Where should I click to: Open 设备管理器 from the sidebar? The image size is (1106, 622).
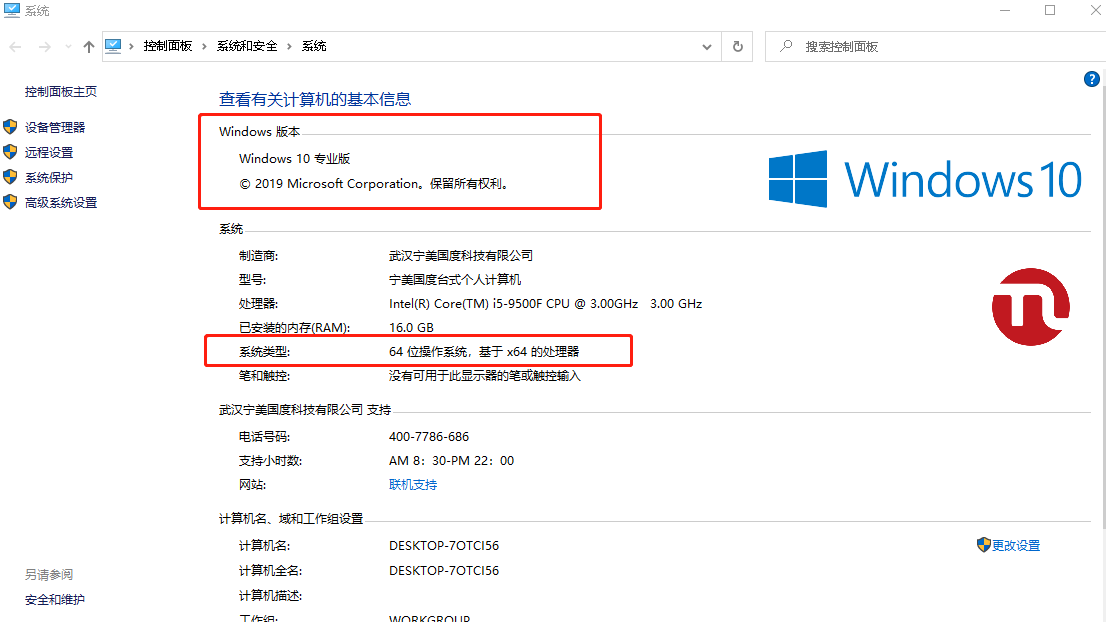click(55, 128)
